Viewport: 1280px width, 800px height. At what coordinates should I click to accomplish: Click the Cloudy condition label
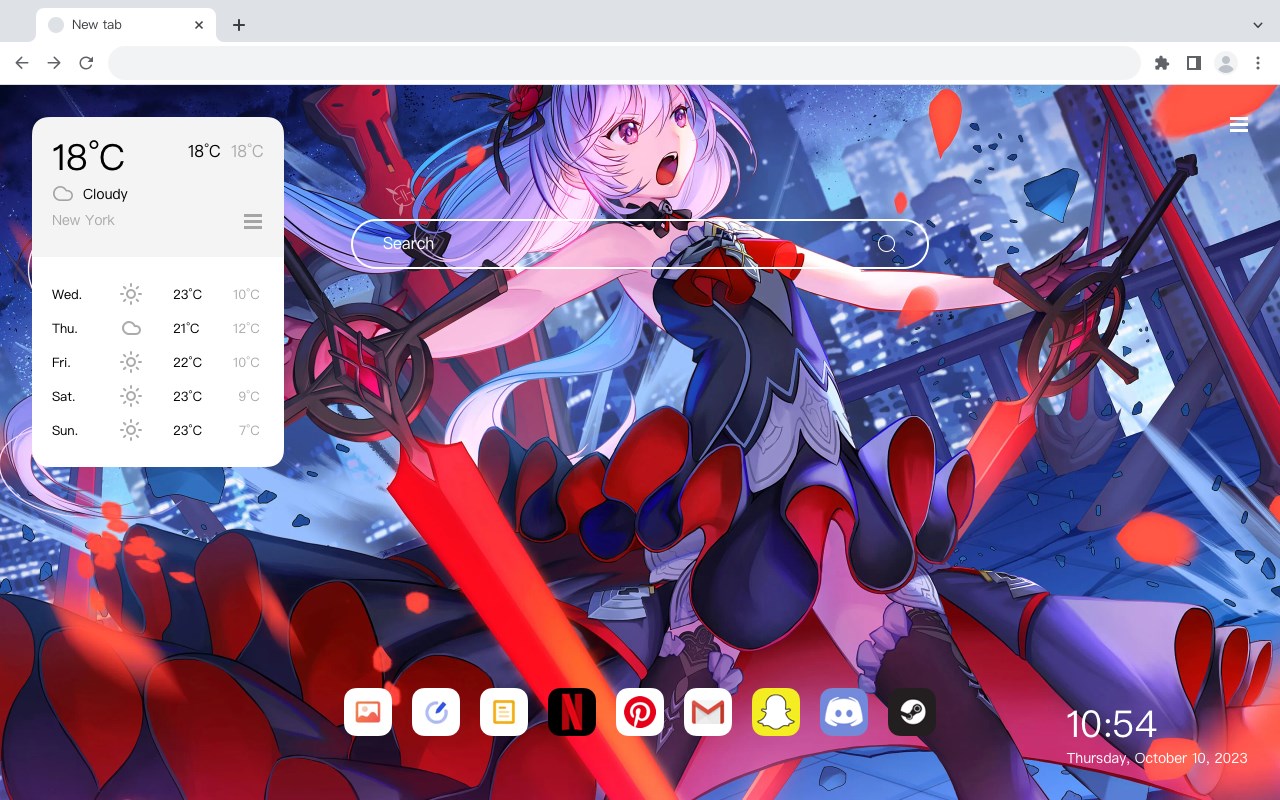pyautogui.click(x=105, y=194)
